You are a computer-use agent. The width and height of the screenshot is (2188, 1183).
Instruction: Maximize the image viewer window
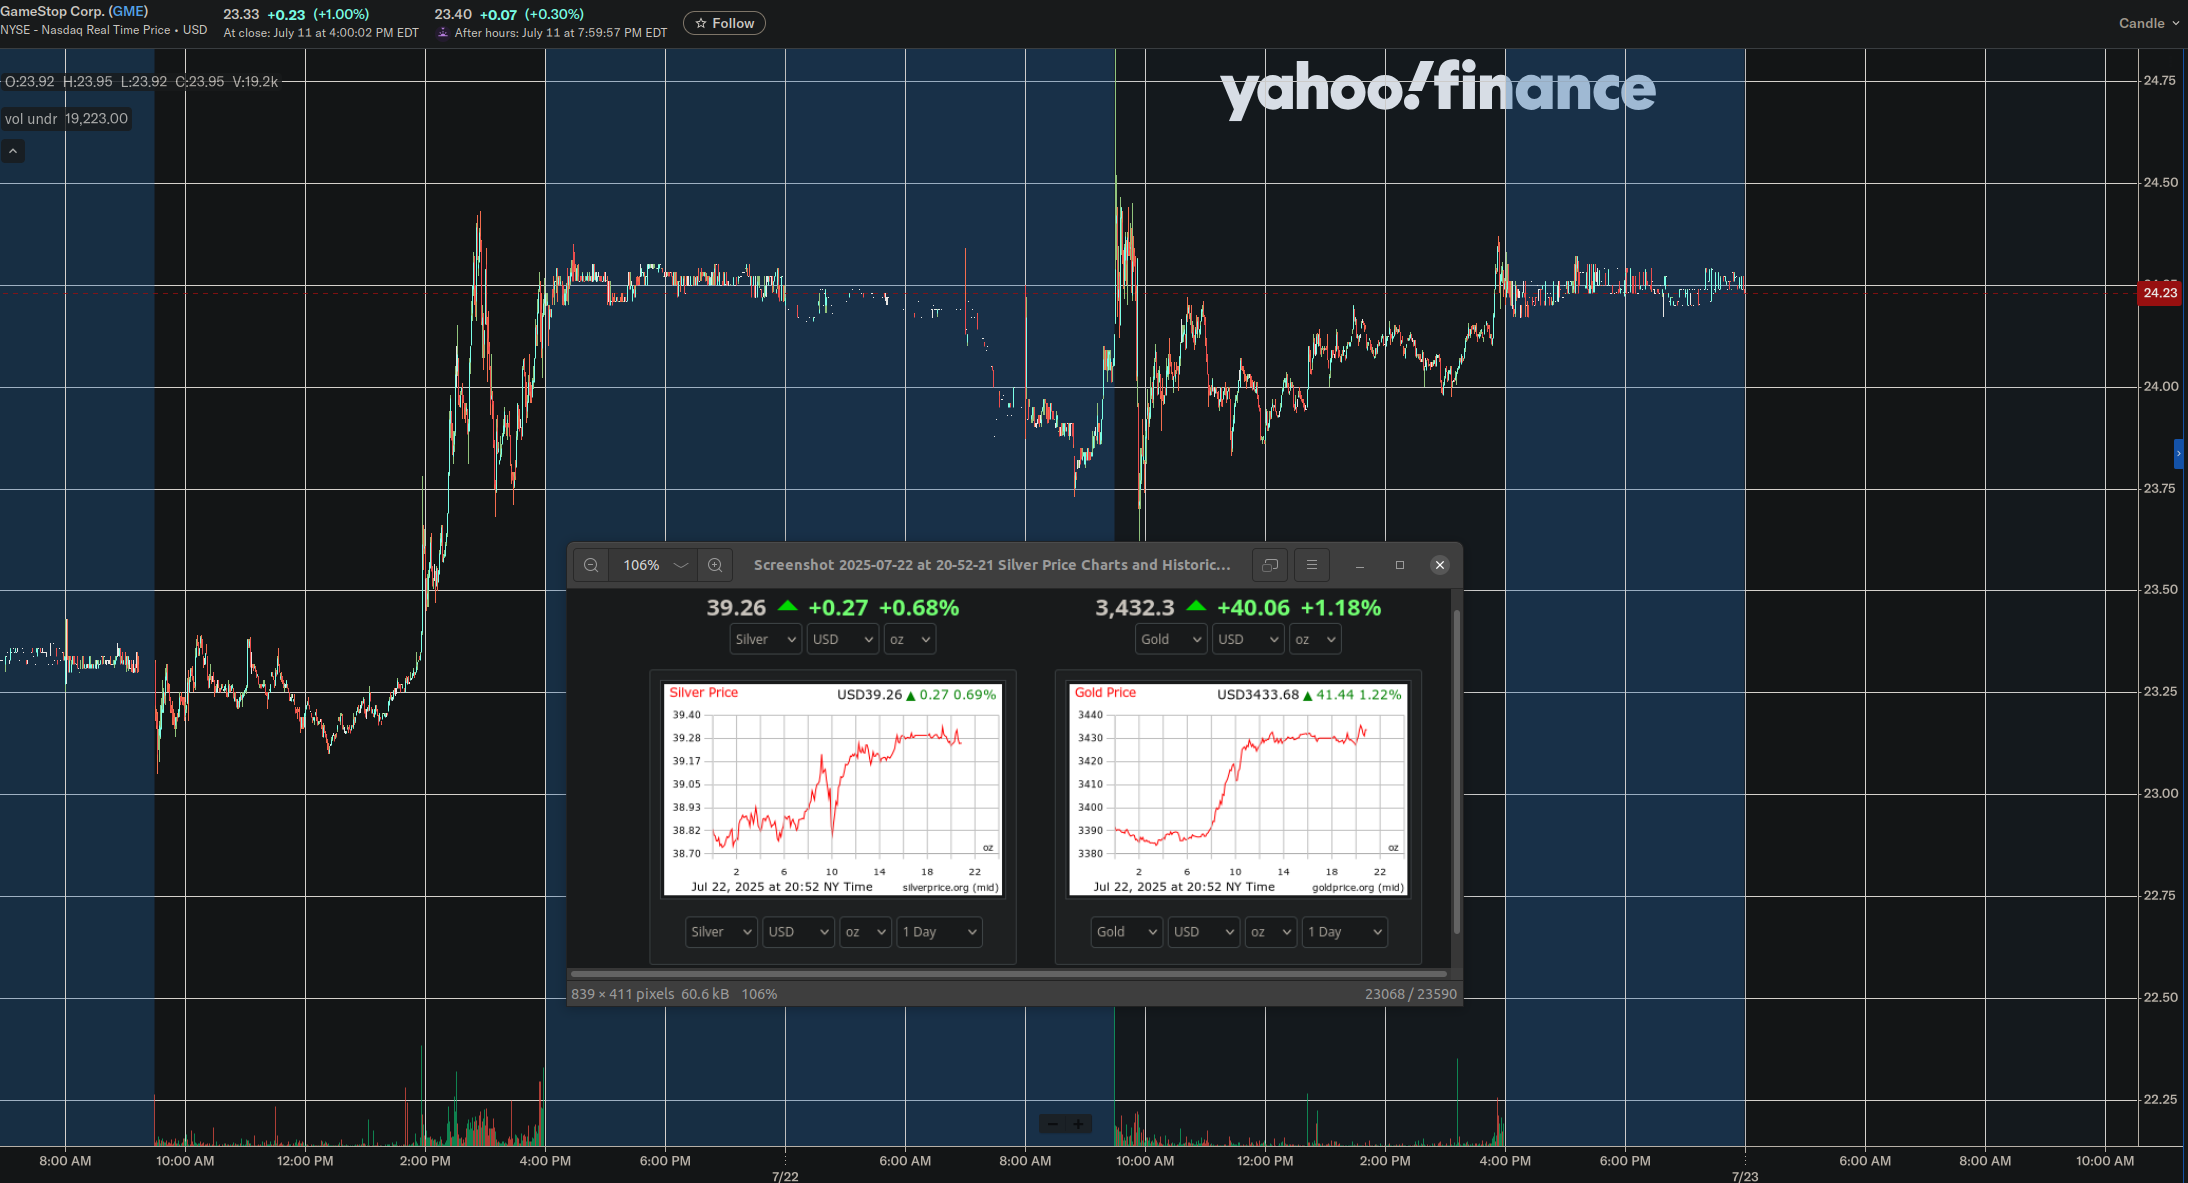tap(1400, 565)
